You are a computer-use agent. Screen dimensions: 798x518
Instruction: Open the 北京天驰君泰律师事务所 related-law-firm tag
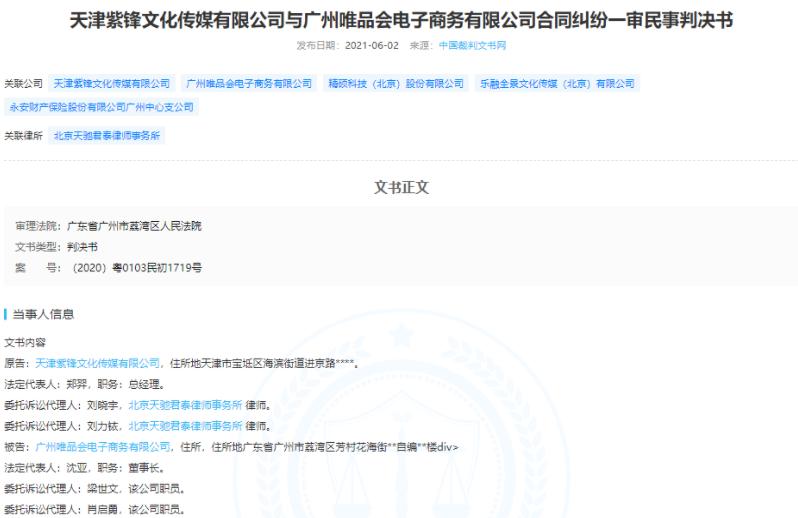point(107,136)
